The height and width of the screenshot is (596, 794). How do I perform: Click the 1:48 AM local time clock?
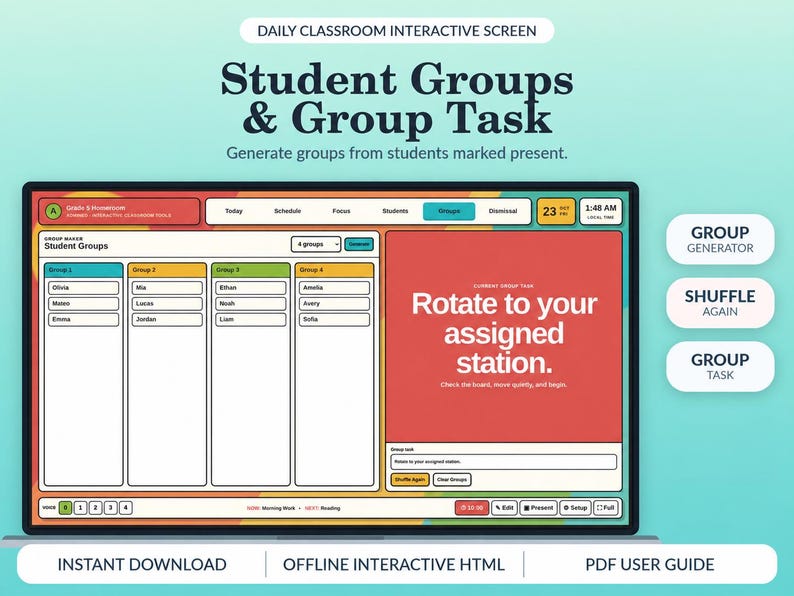601,211
